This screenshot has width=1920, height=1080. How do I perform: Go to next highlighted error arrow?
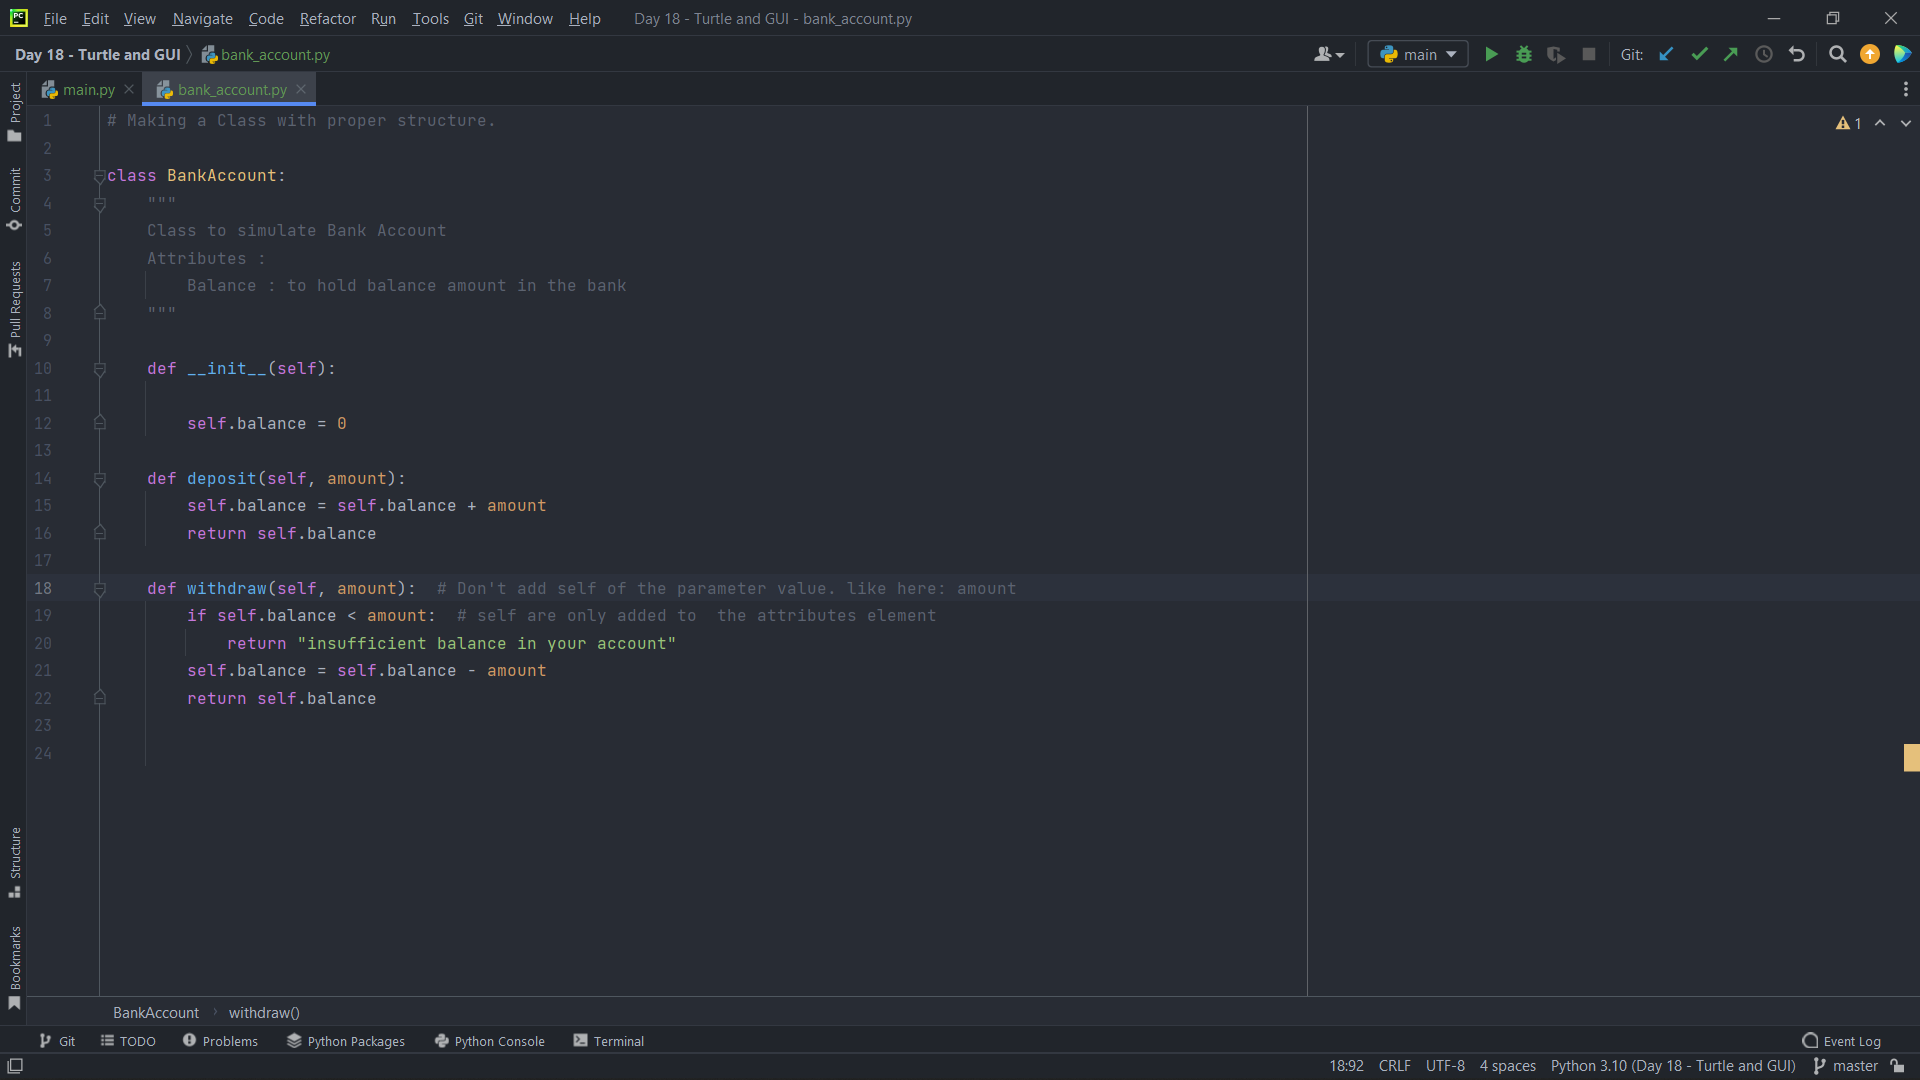click(1906, 123)
